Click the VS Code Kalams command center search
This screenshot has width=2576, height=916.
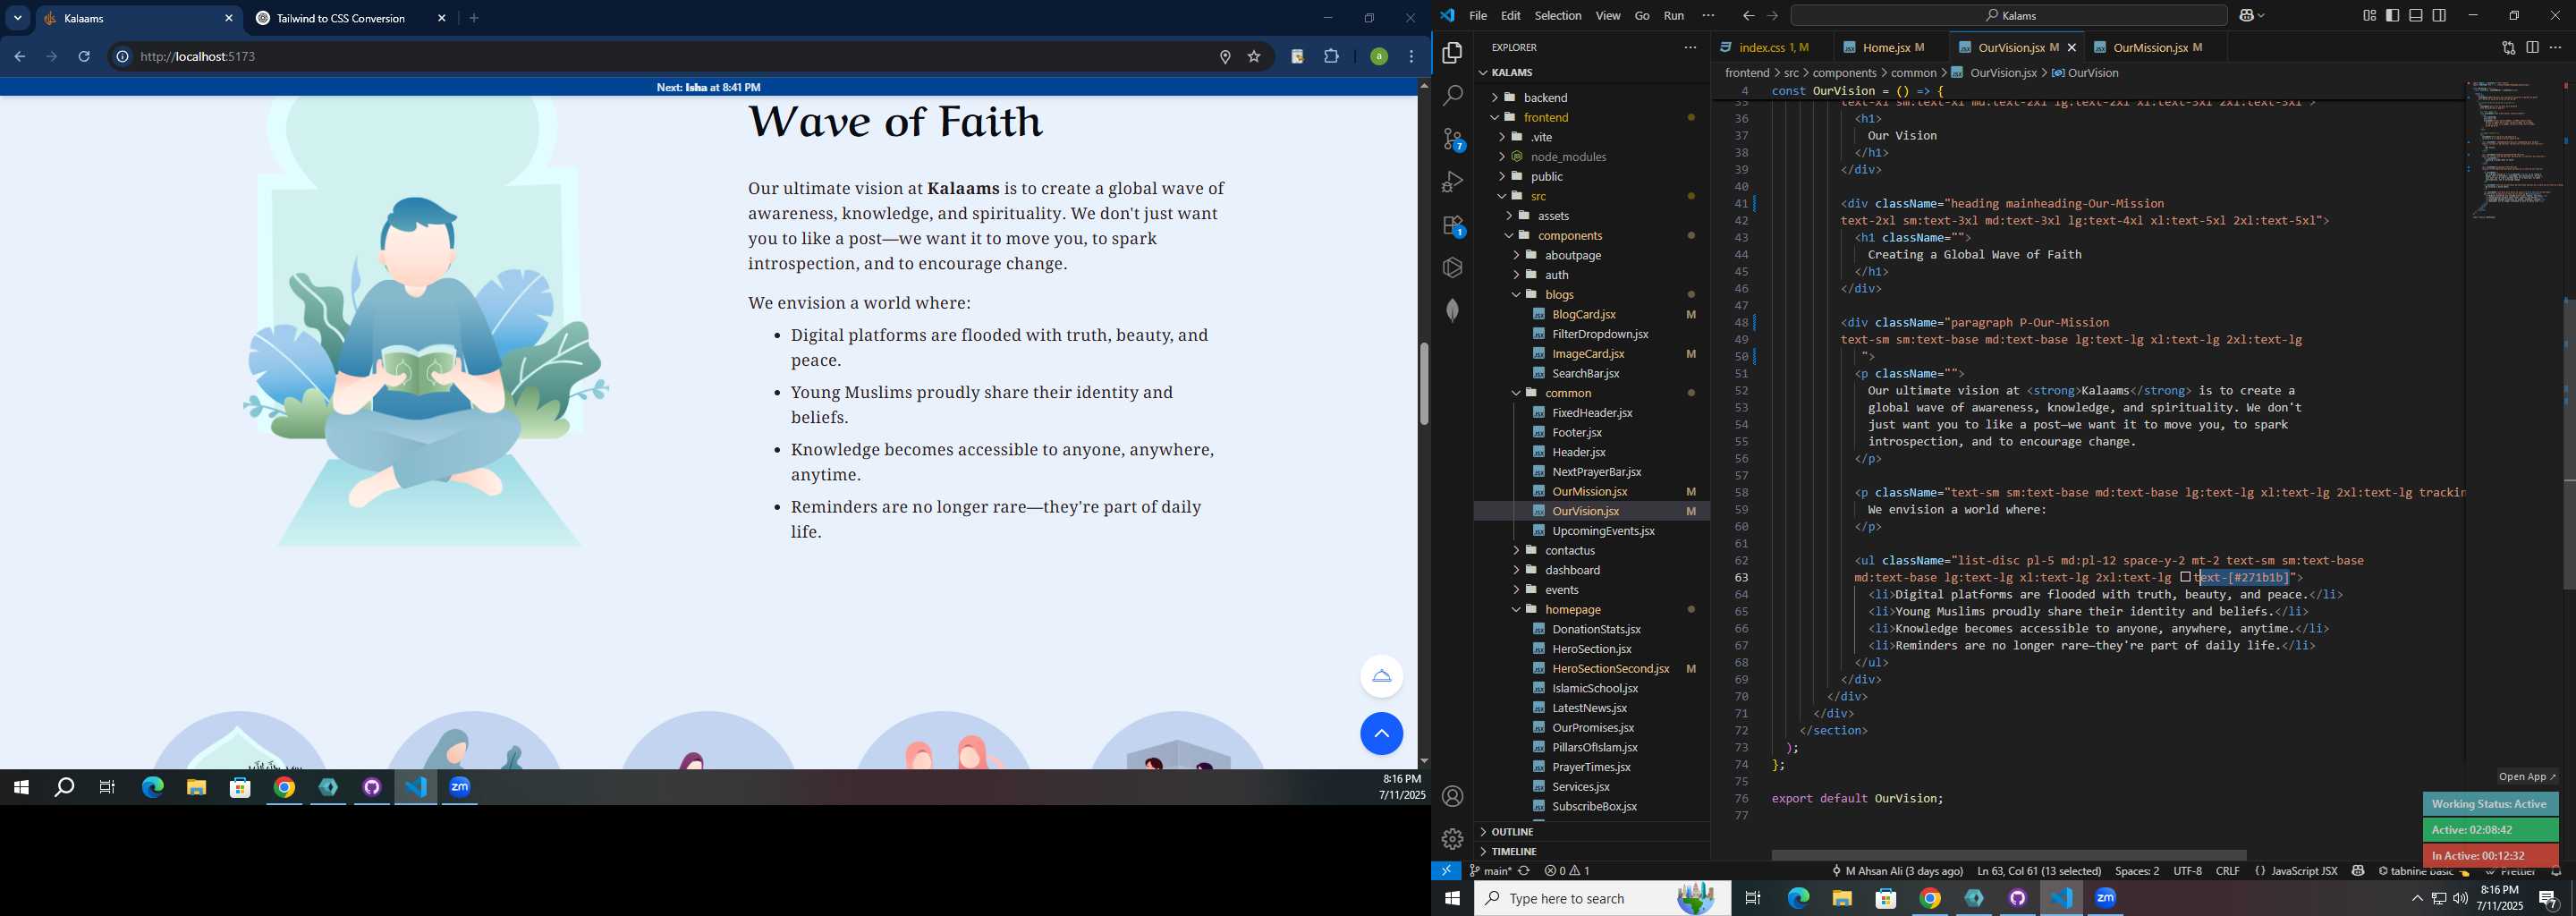pyautogui.click(x=2008, y=15)
